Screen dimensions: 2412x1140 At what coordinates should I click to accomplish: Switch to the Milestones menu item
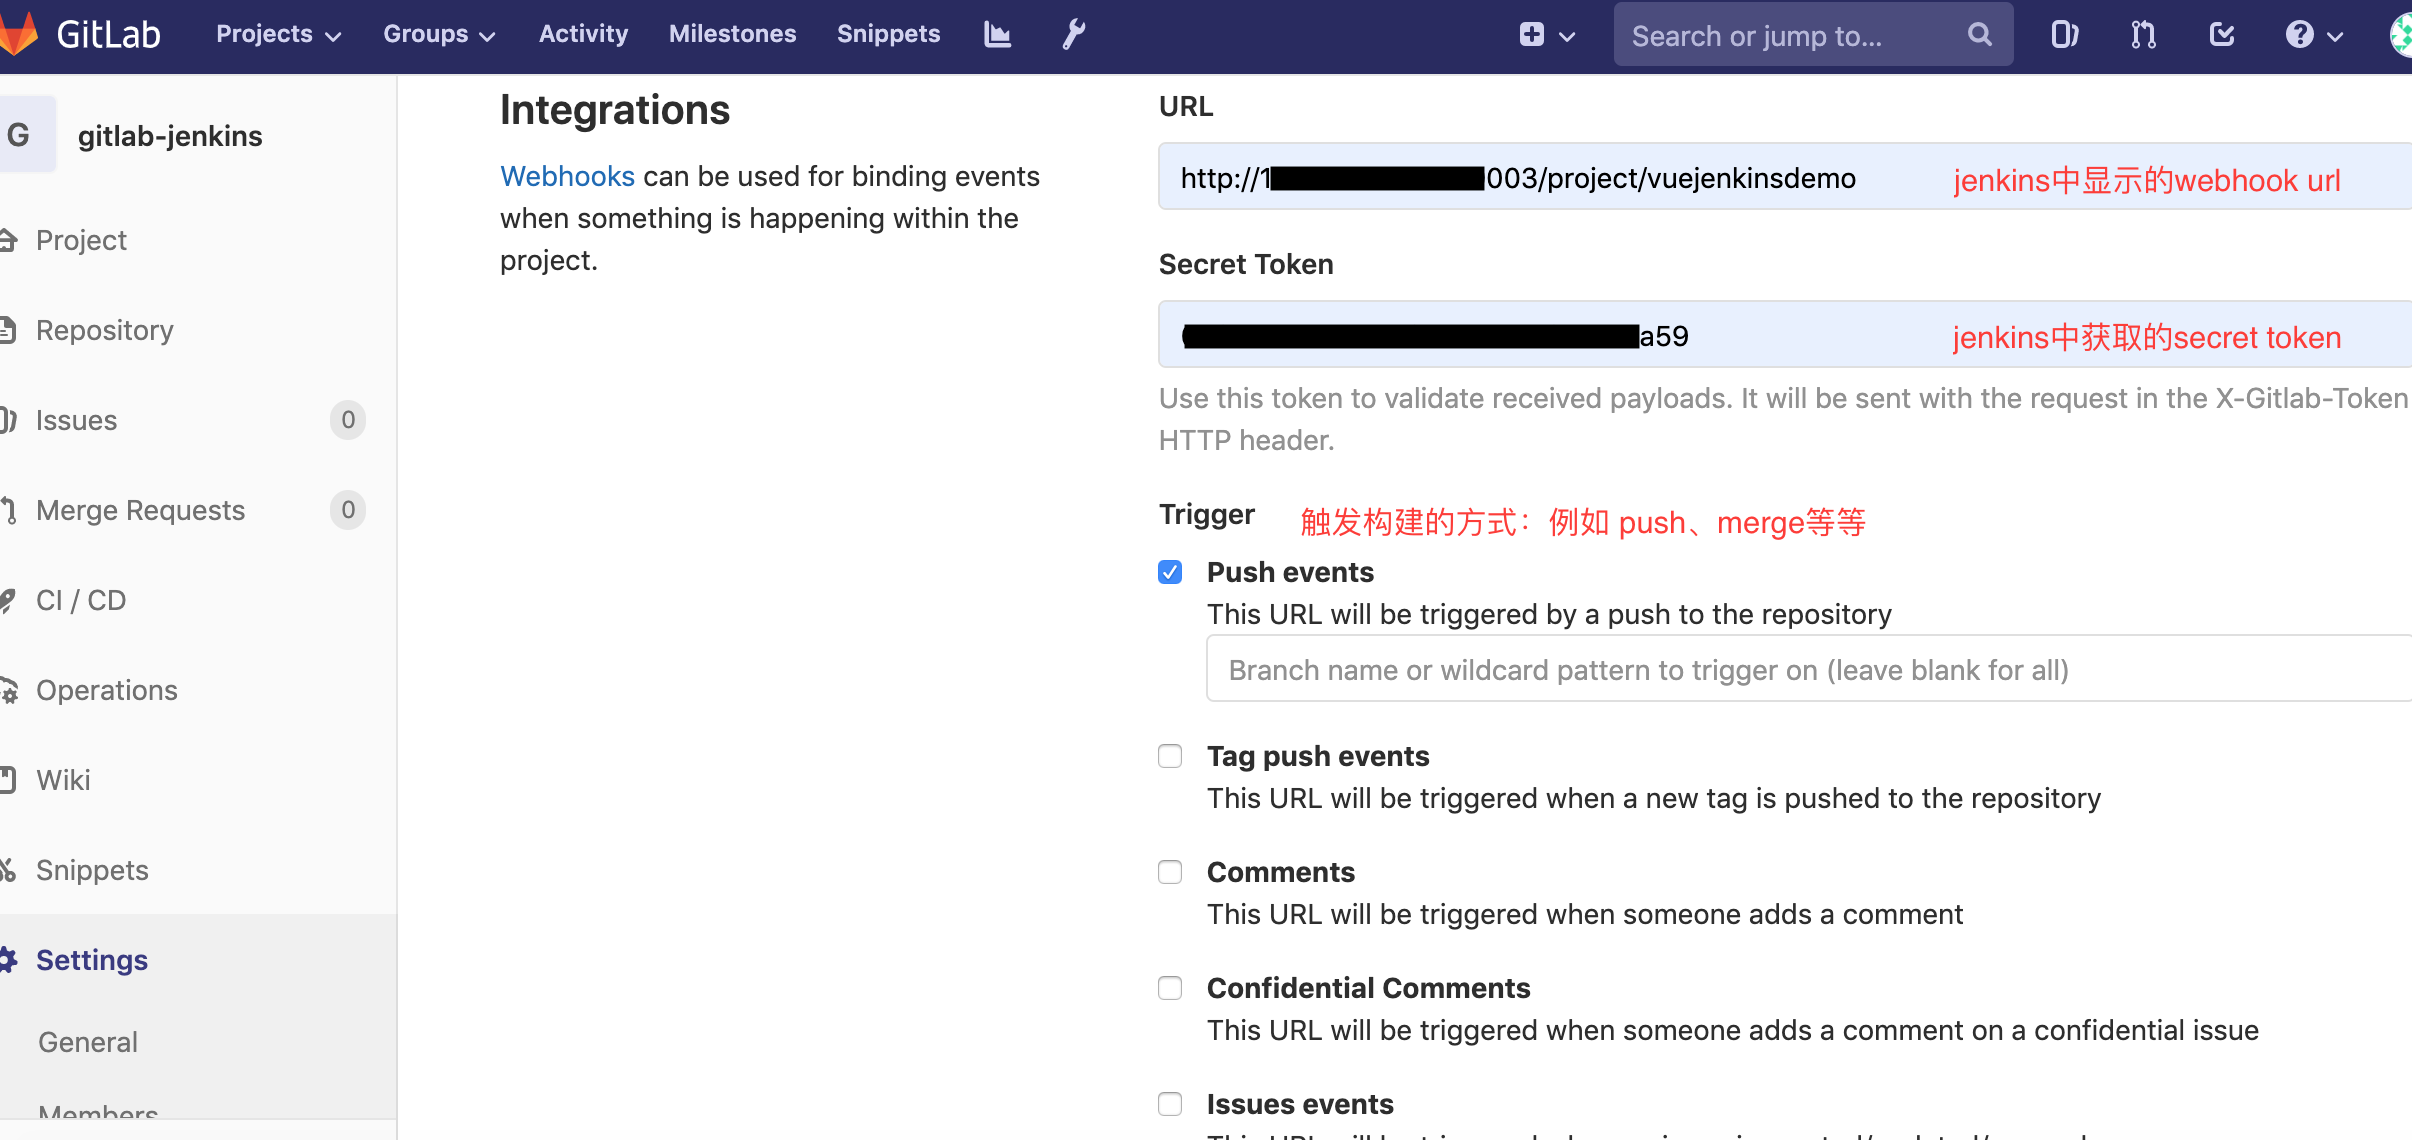[732, 33]
